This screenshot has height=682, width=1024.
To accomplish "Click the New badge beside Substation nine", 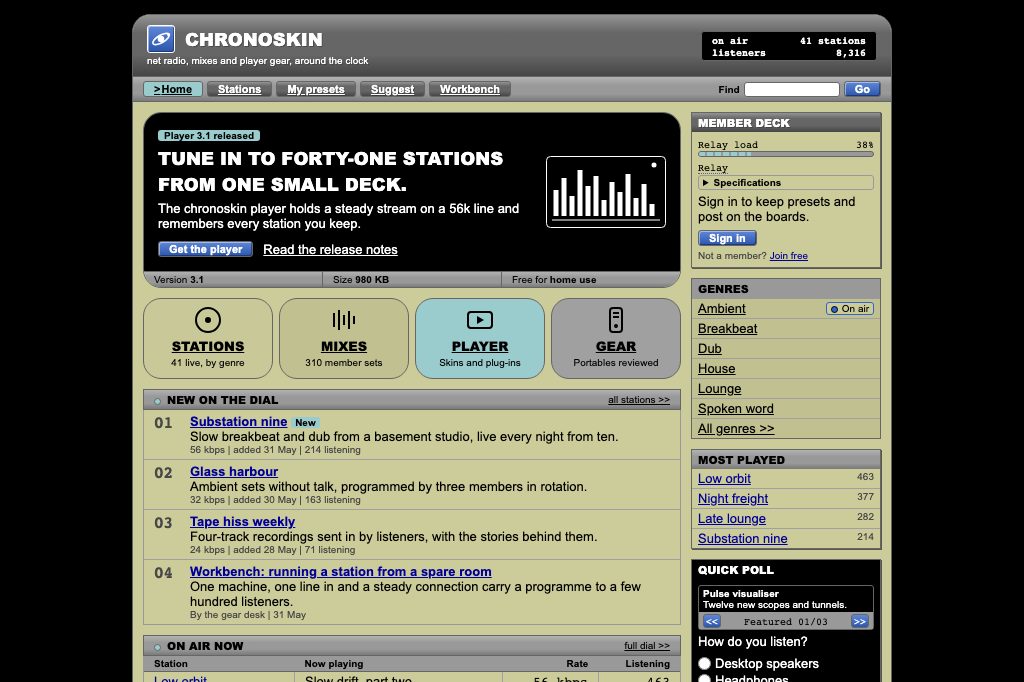I will point(305,422).
